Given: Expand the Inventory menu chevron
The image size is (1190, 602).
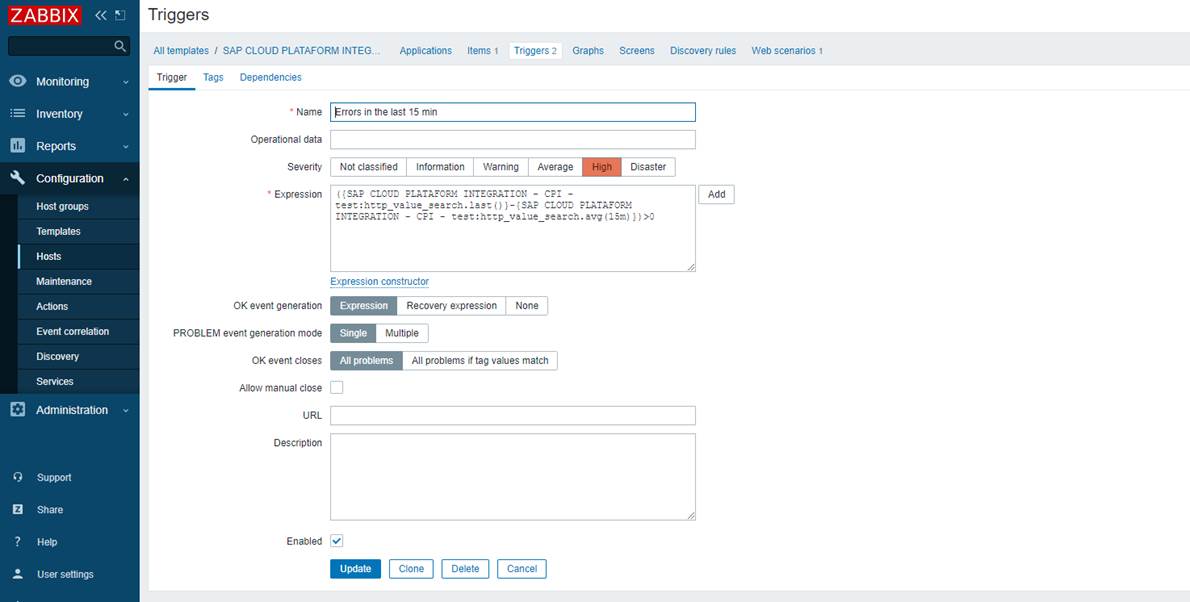Looking at the screenshot, I should pyautogui.click(x=126, y=115).
